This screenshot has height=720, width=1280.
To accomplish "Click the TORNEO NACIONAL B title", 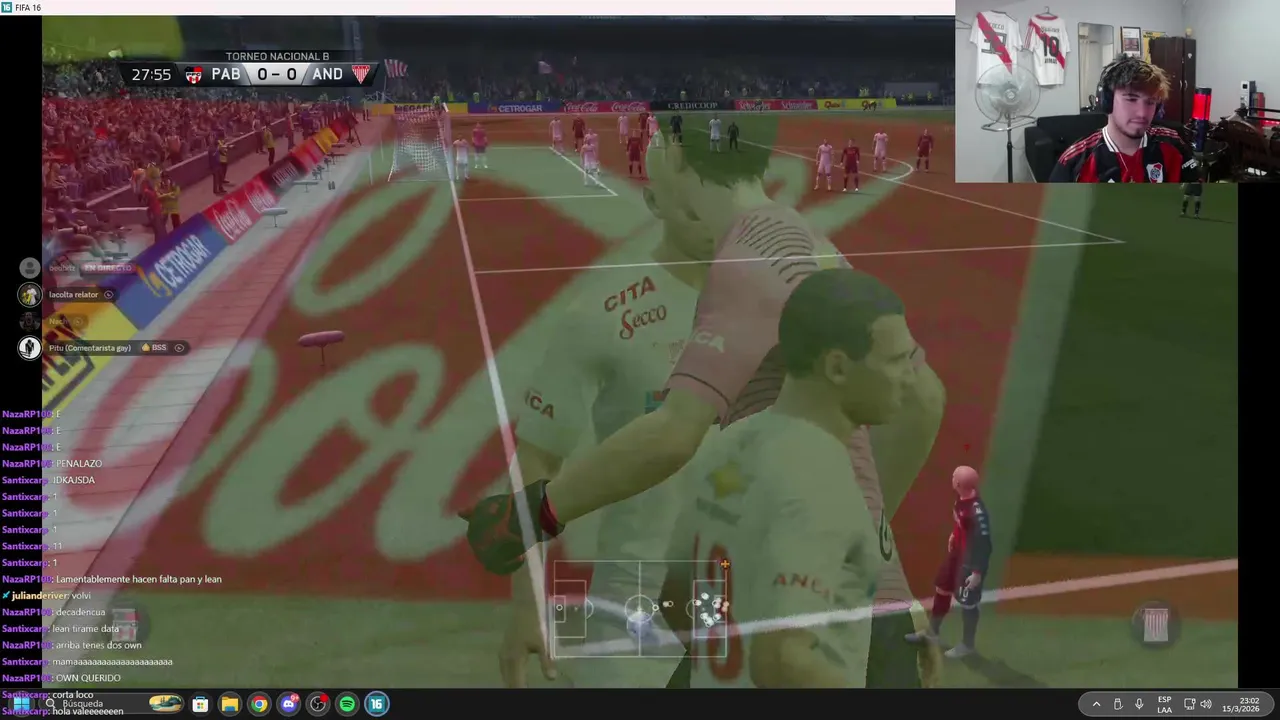I will pyautogui.click(x=277, y=56).
